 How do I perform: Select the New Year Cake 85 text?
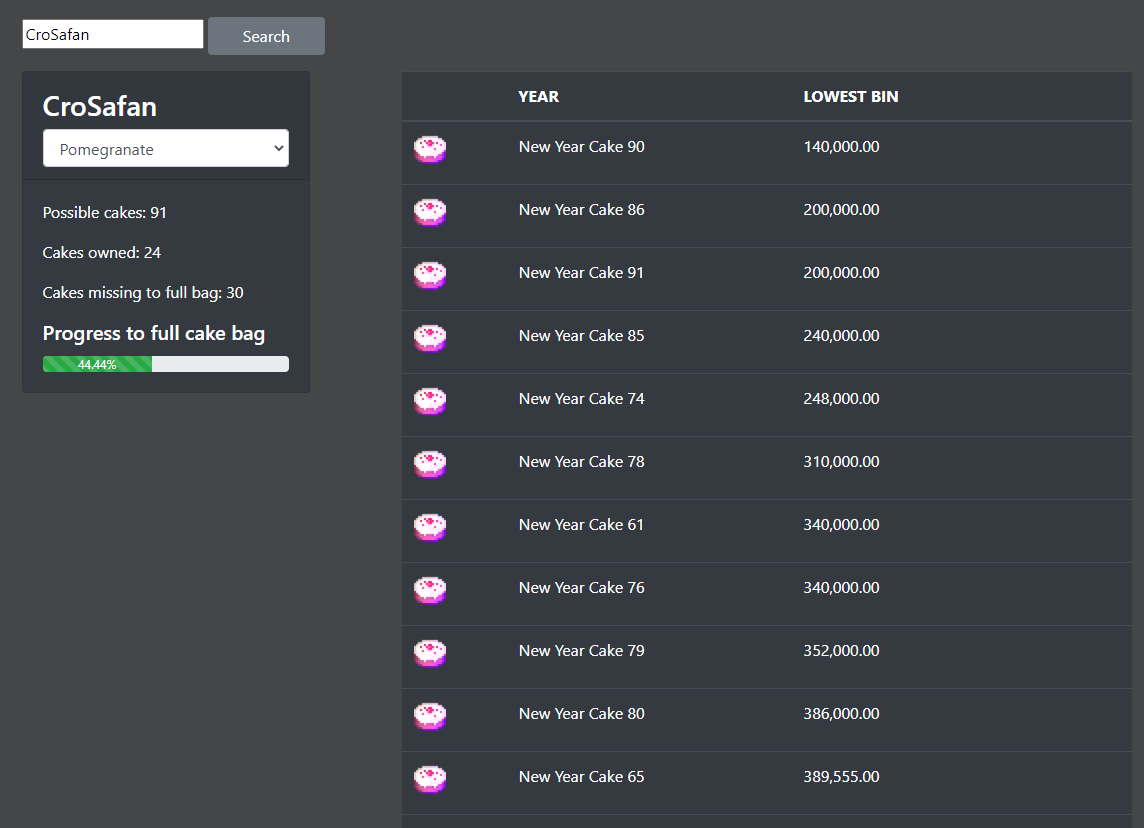coord(581,336)
